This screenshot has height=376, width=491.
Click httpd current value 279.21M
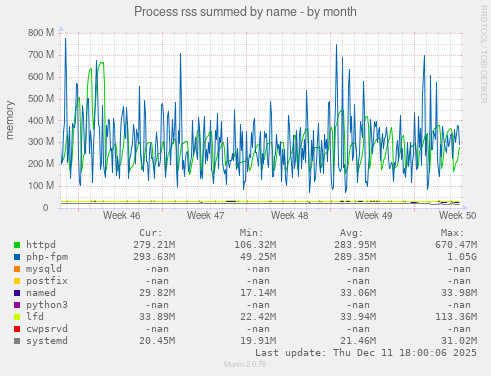154,245
